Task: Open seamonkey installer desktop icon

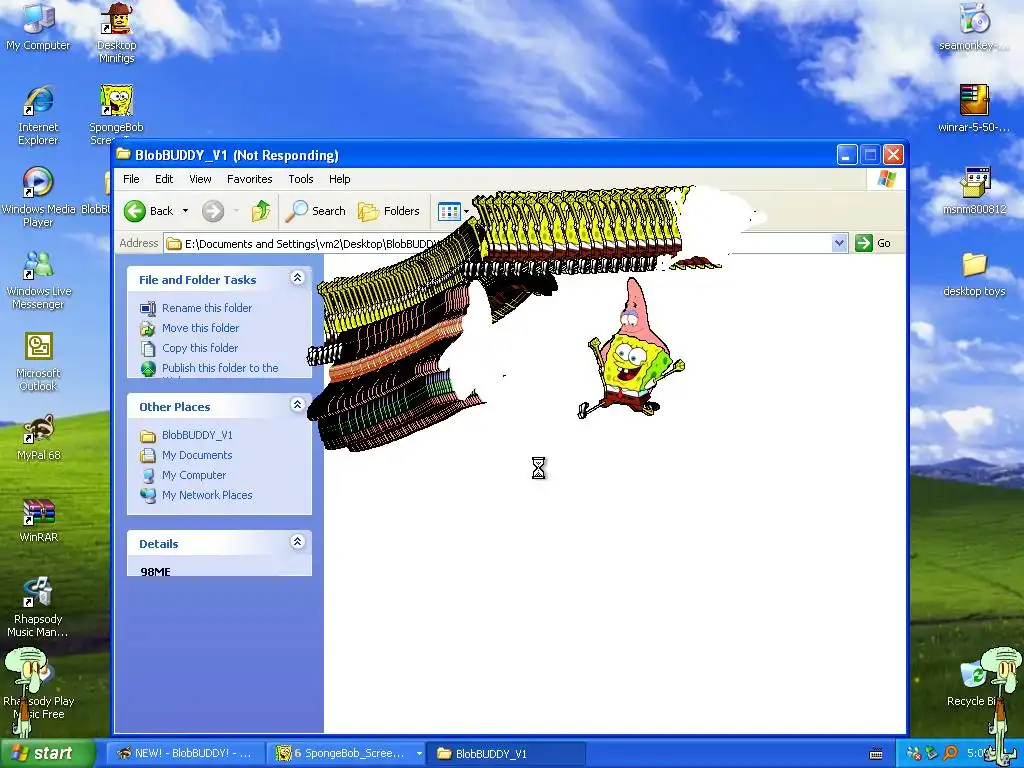Action: point(974,27)
